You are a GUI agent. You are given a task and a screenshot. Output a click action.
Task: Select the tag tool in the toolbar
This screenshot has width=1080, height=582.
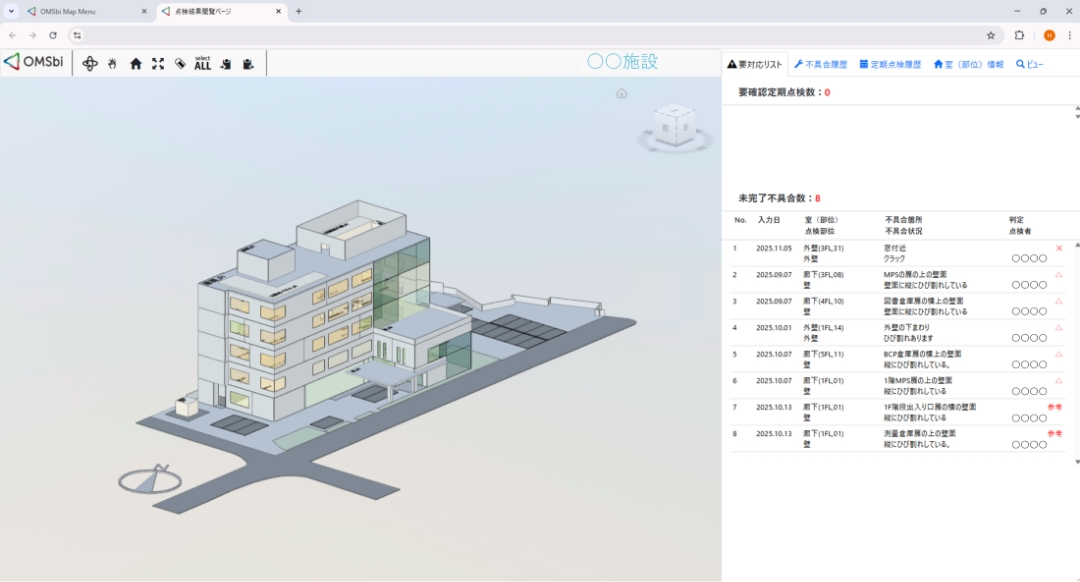coord(181,64)
